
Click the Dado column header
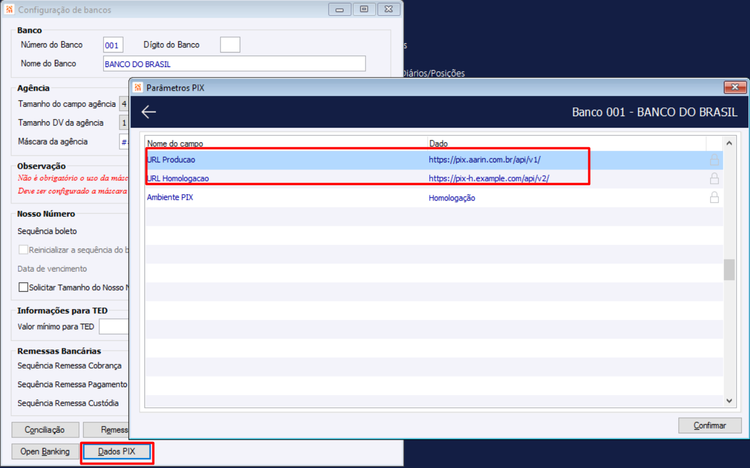pyautogui.click(x=439, y=144)
